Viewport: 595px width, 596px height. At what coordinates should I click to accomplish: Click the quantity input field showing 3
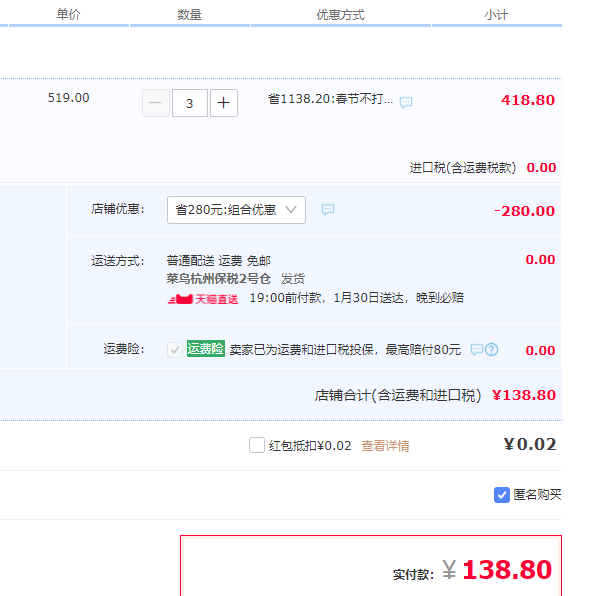pos(190,103)
